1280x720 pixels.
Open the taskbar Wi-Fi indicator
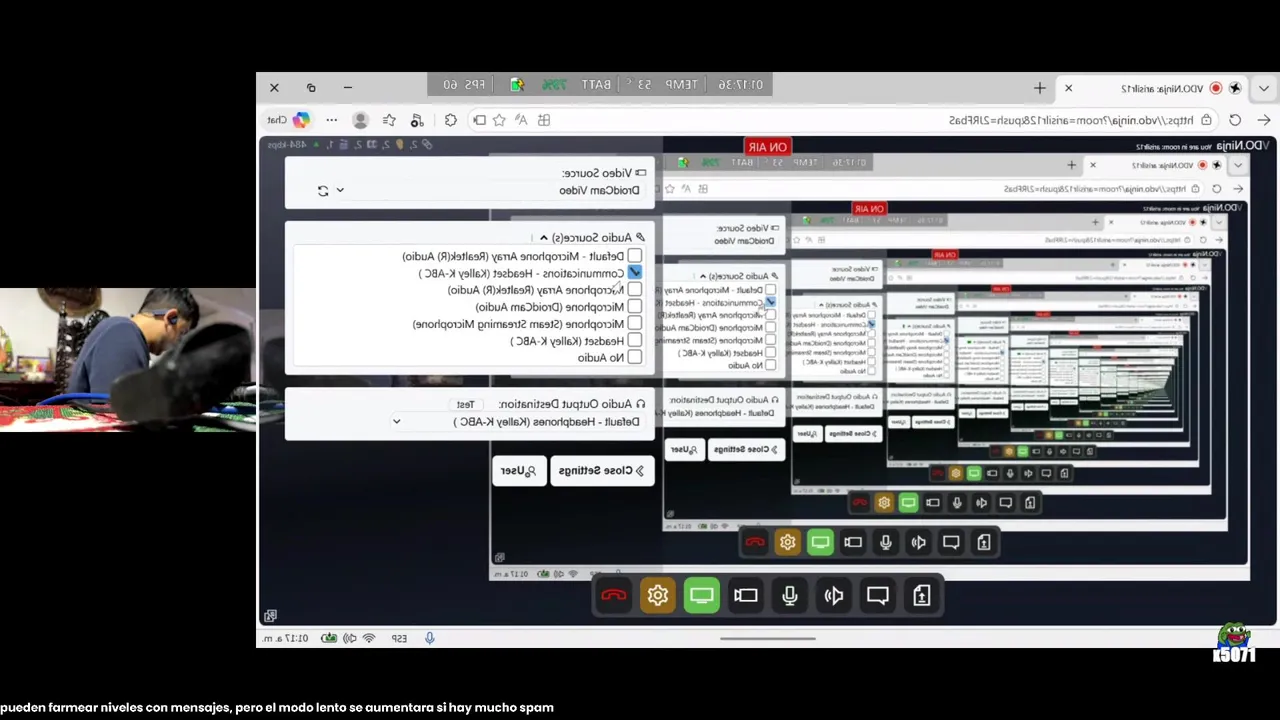pos(369,638)
